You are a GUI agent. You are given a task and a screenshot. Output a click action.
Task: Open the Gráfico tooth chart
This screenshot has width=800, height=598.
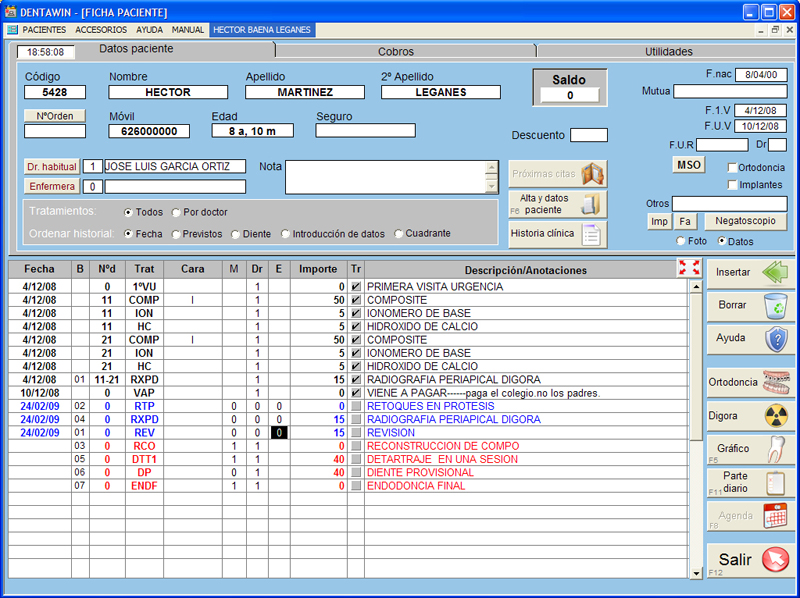click(x=750, y=449)
